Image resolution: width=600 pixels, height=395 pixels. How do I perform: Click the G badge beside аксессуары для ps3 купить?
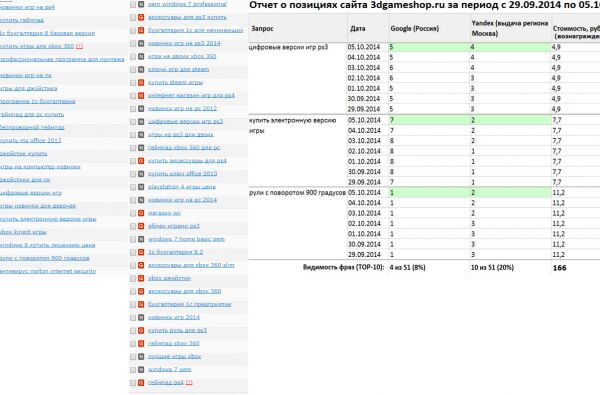point(141,17)
